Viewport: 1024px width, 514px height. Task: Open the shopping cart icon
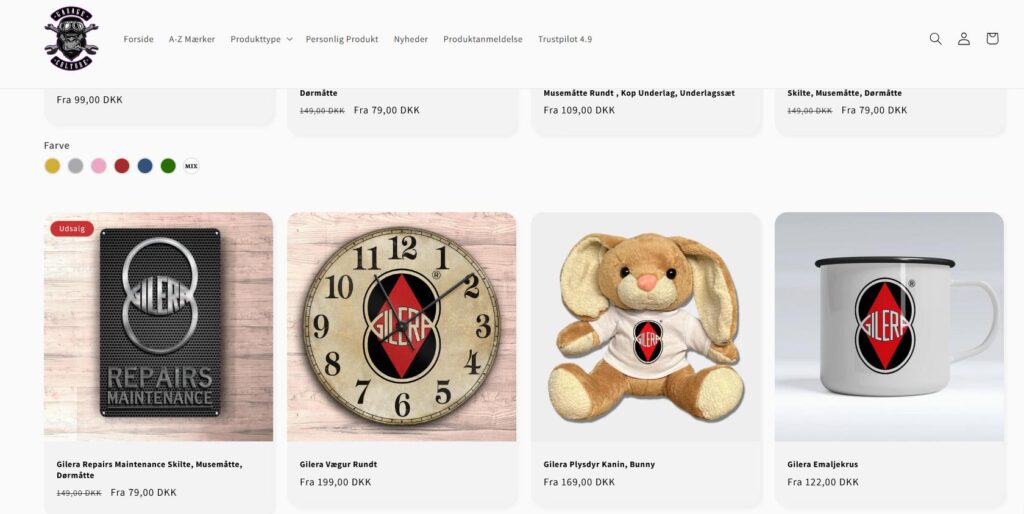(992, 39)
